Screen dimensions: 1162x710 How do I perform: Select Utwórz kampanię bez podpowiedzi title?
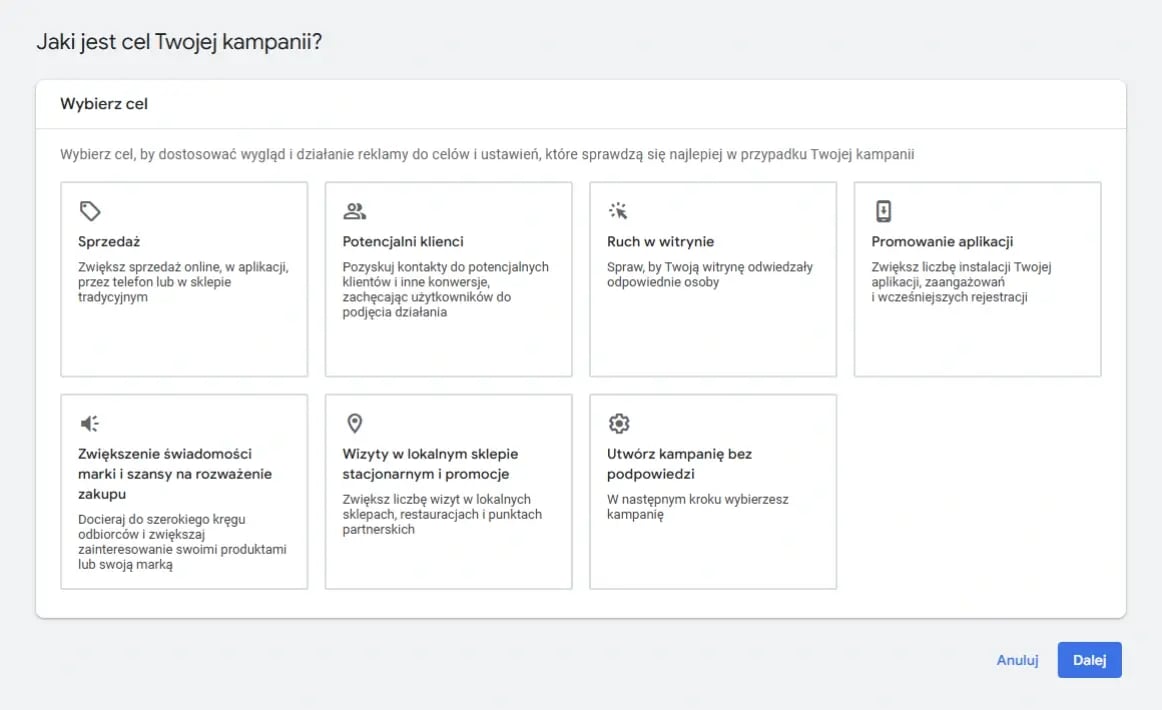[679, 463]
